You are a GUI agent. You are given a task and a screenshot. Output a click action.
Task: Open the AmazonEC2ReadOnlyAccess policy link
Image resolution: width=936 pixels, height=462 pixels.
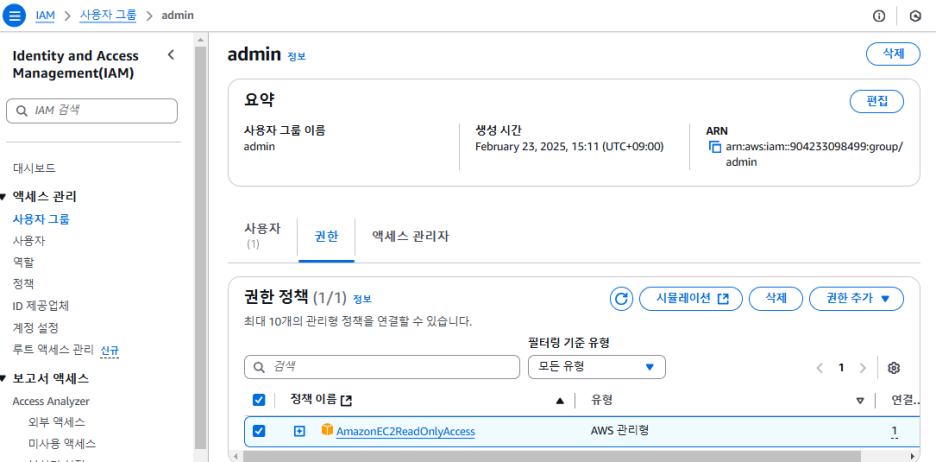tap(405, 431)
